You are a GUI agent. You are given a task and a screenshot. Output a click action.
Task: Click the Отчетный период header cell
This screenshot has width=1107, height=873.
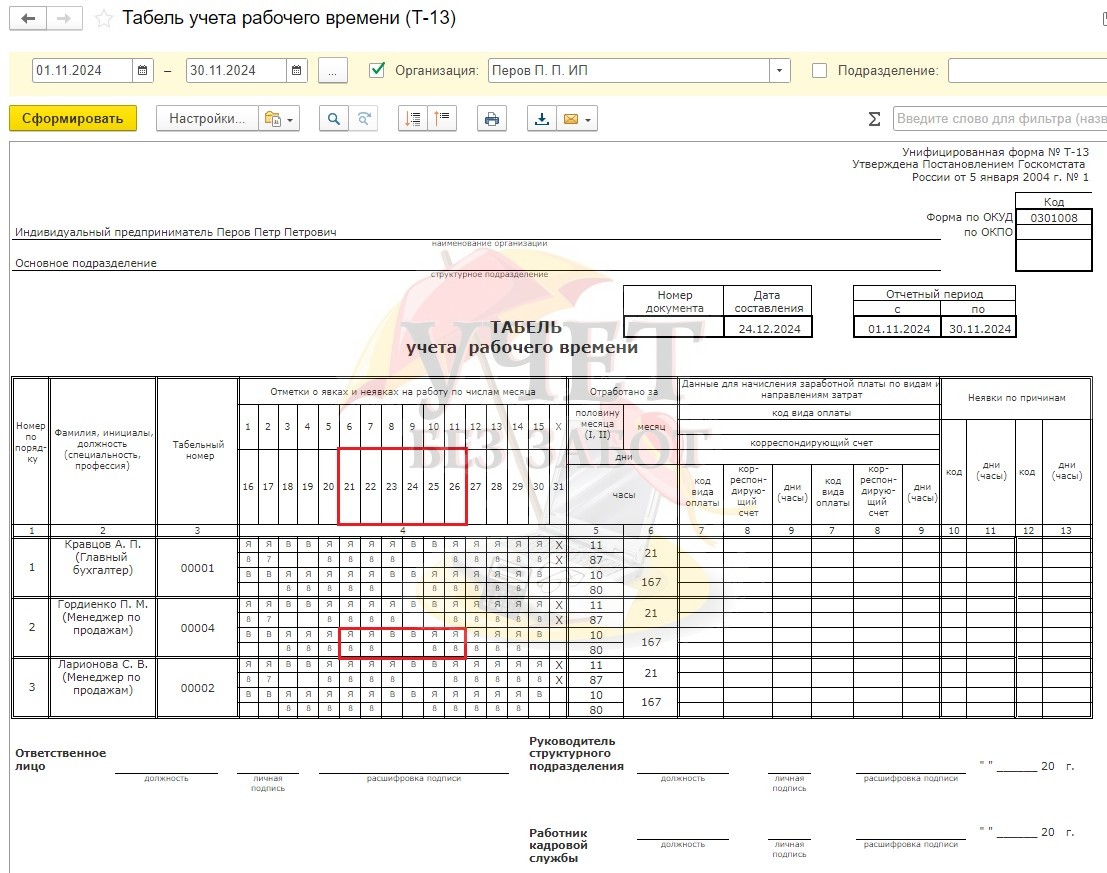(934, 294)
